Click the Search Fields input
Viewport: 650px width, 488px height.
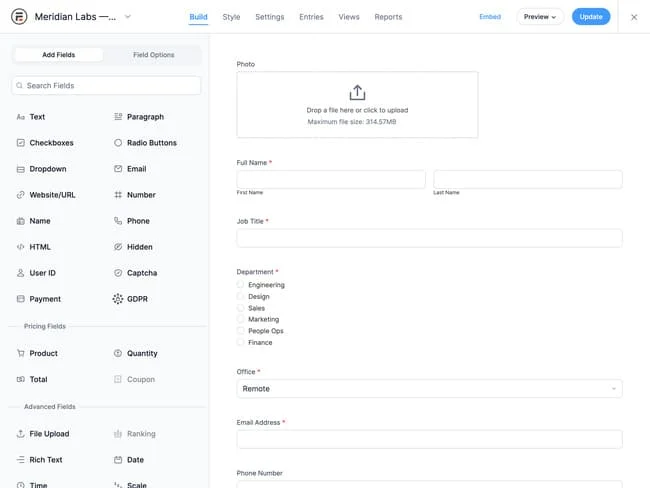[x=106, y=85]
